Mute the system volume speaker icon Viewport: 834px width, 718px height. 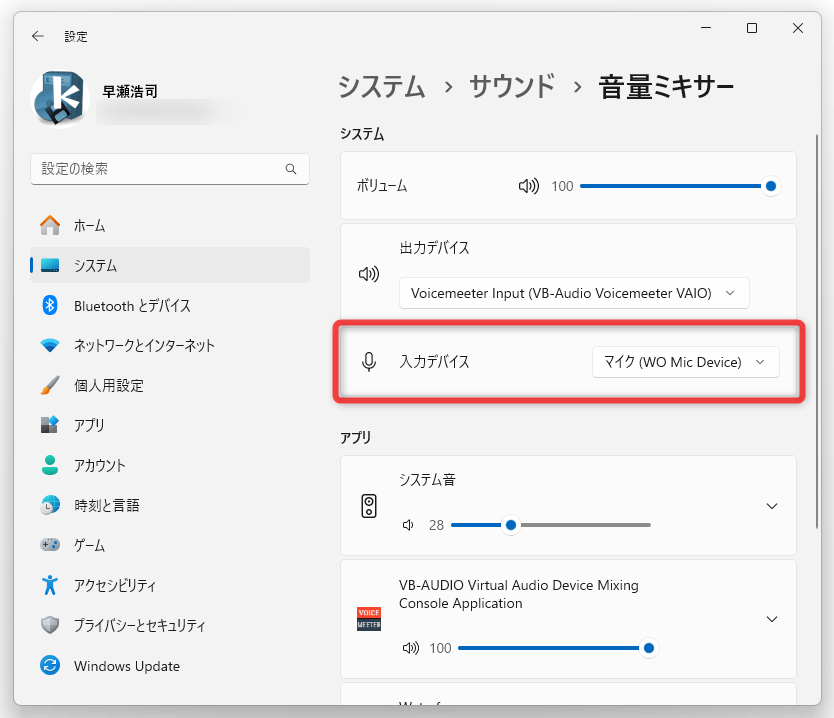click(x=529, y=186)
